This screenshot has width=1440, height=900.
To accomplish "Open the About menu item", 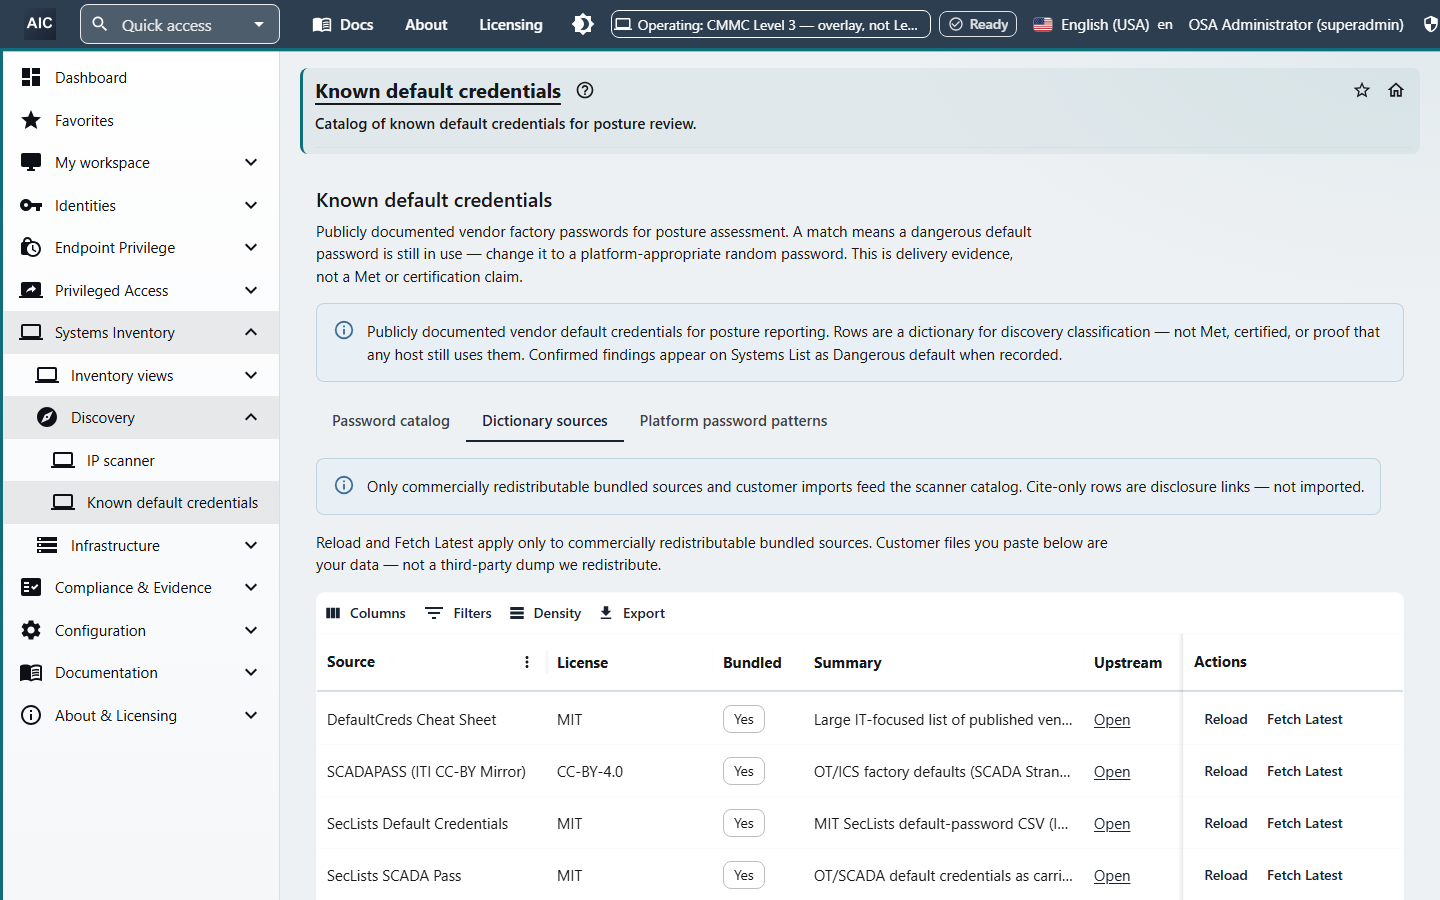I will [426, 24].
